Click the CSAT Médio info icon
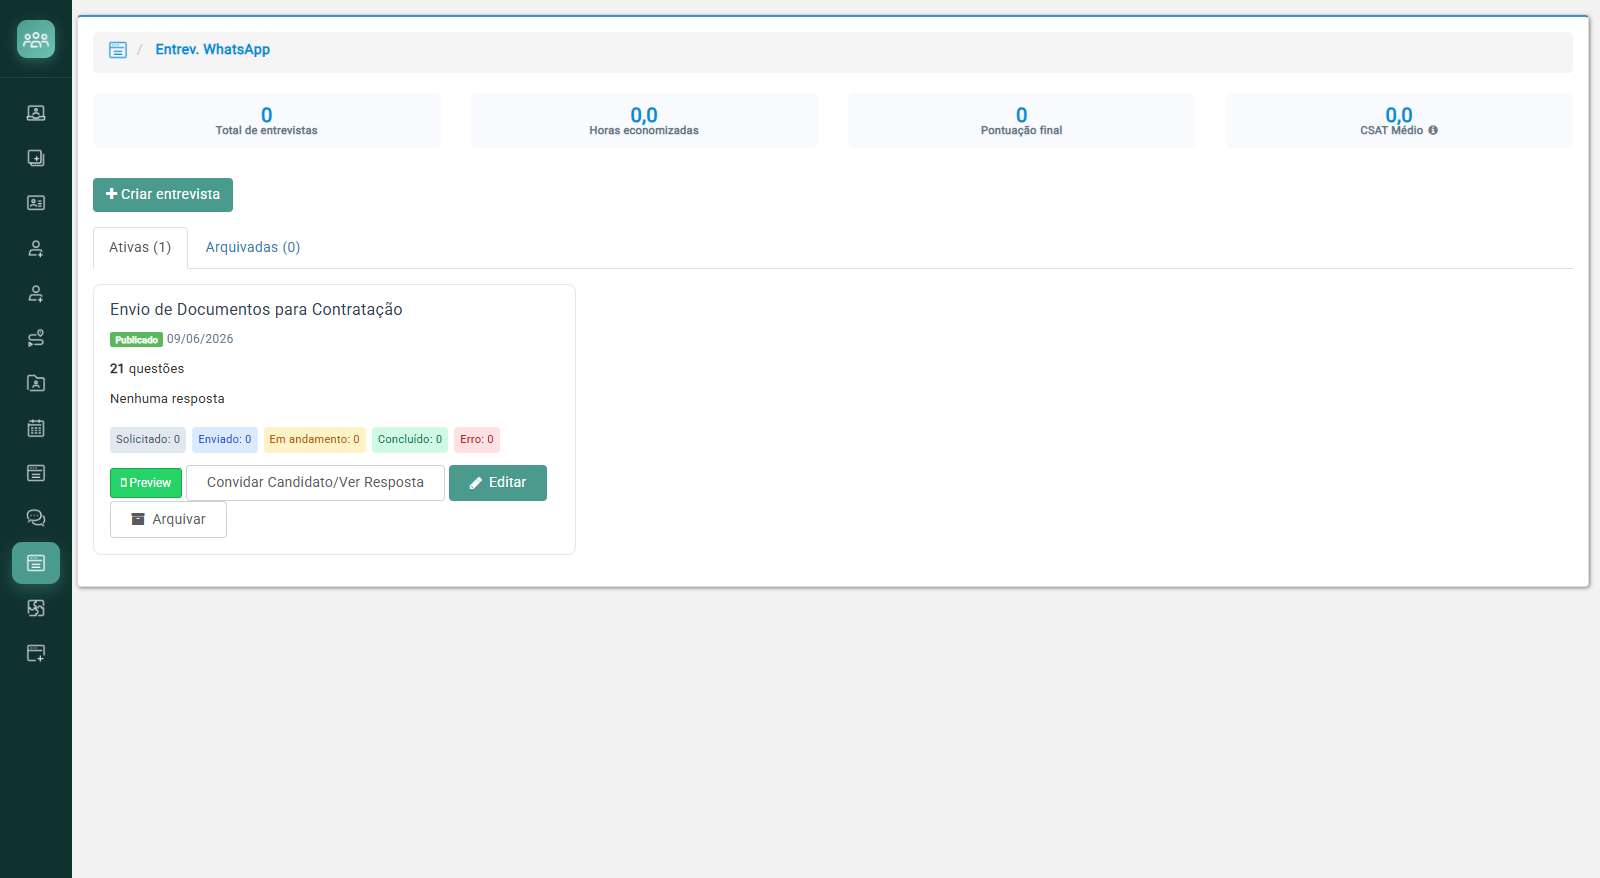 pyautogui.click(x=1433, y=130)
